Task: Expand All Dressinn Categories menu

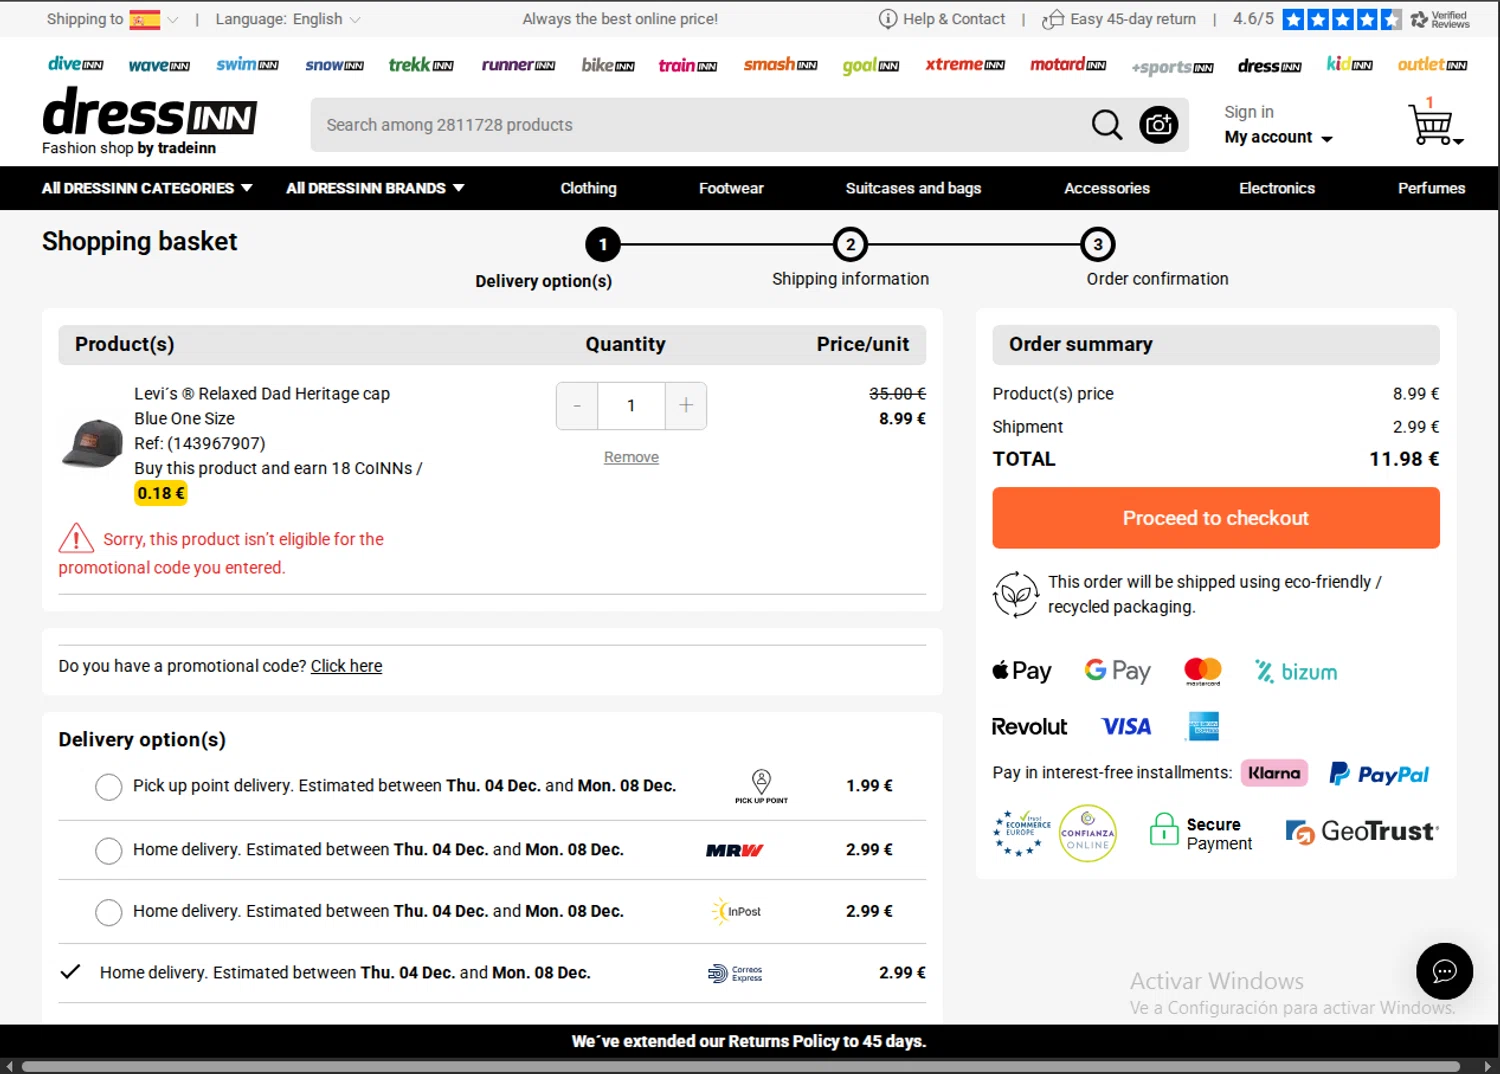Action: tap(147, 188)
